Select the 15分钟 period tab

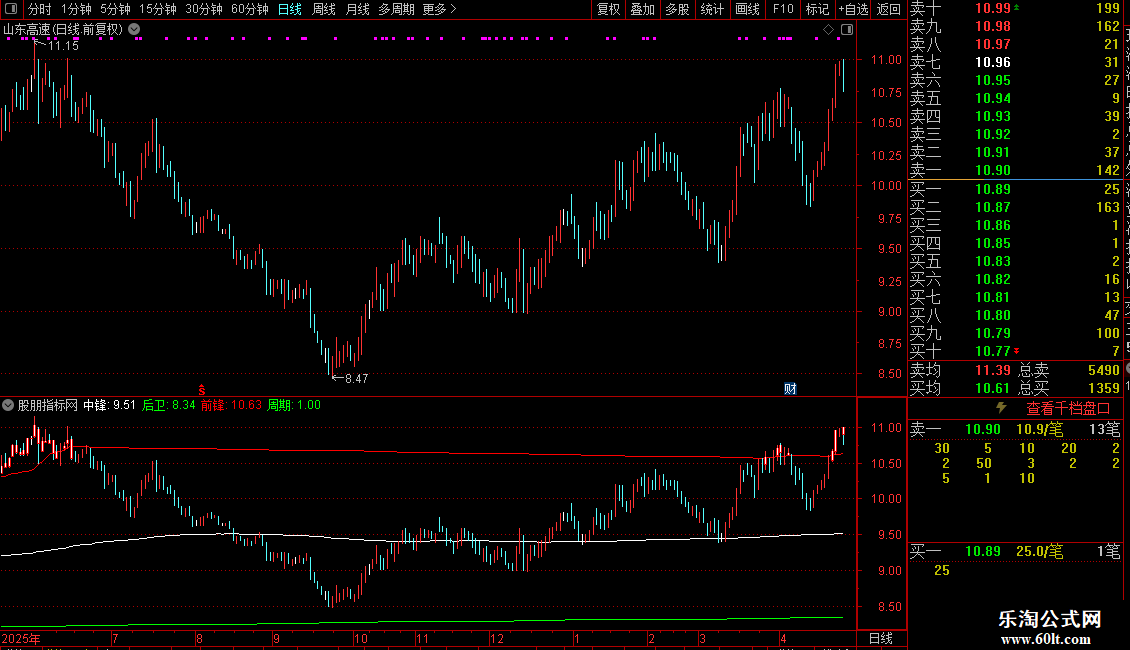pos(157,9)
